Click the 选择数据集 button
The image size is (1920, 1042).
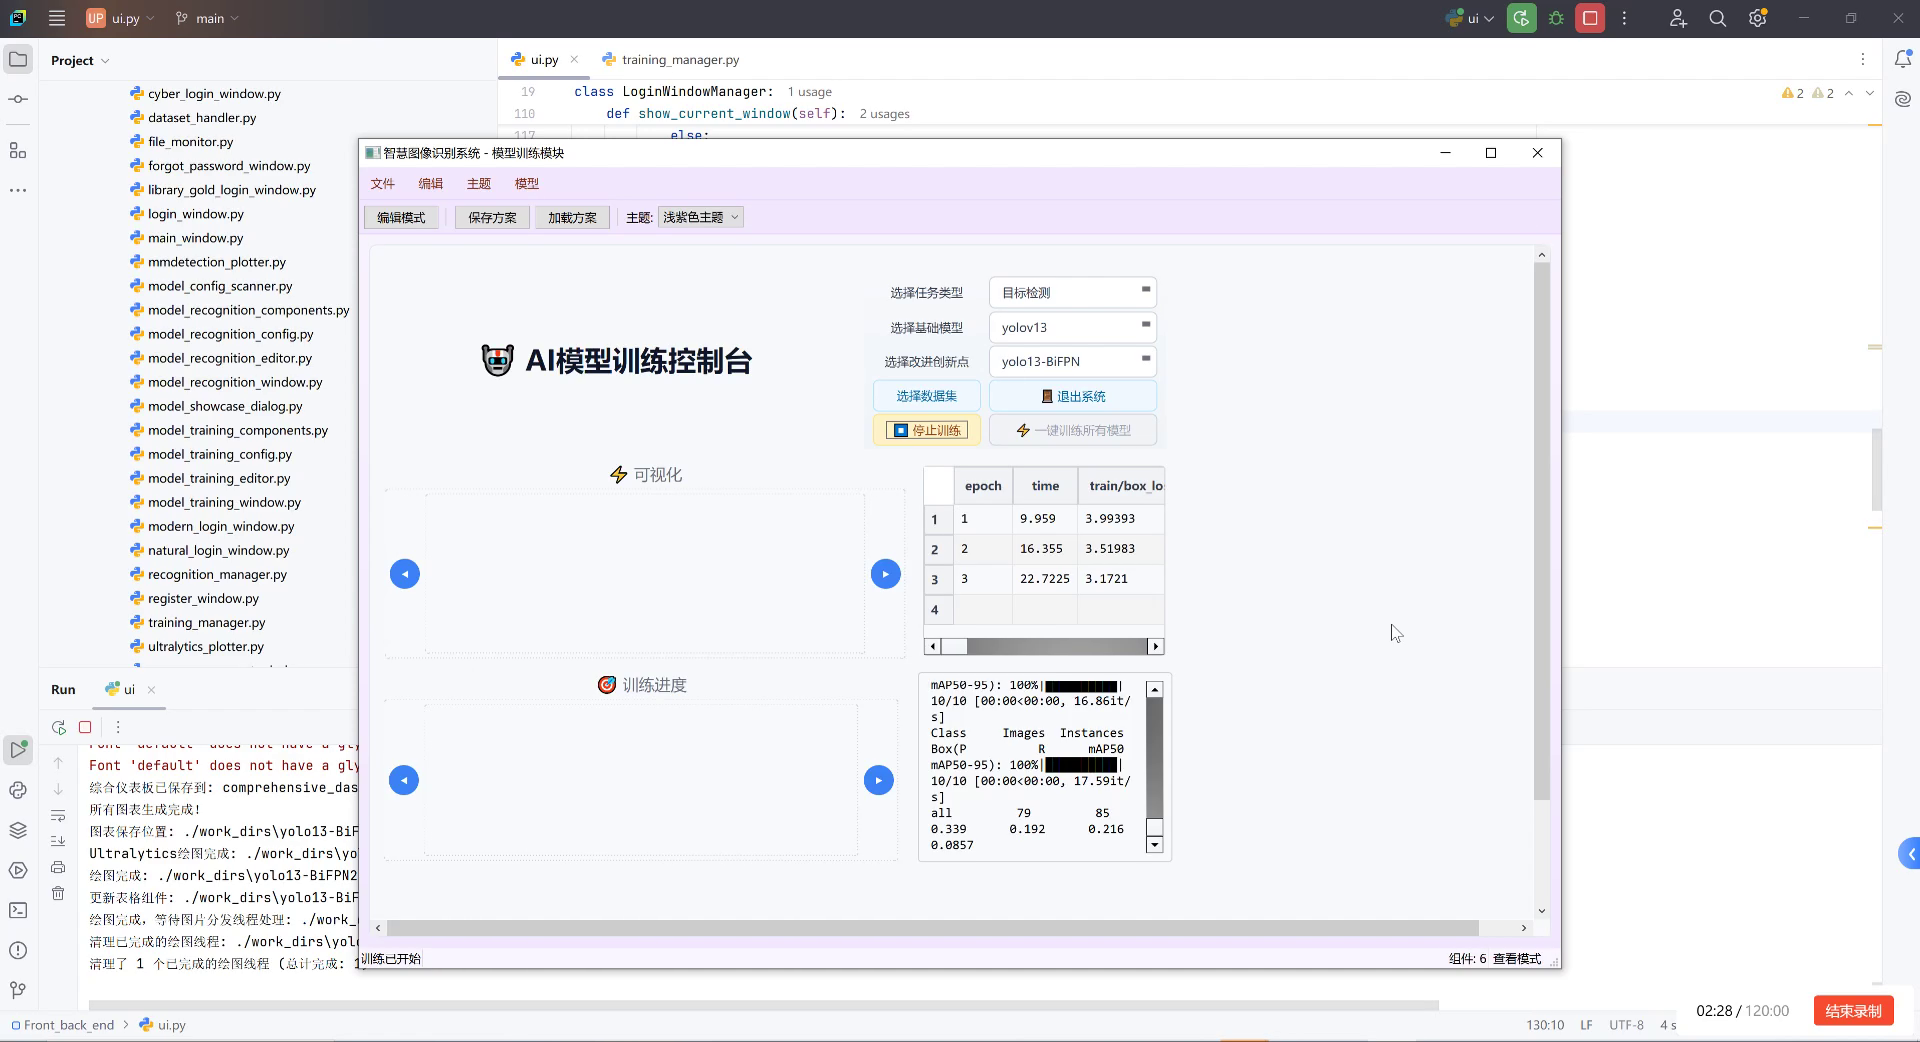pos(927,396)
